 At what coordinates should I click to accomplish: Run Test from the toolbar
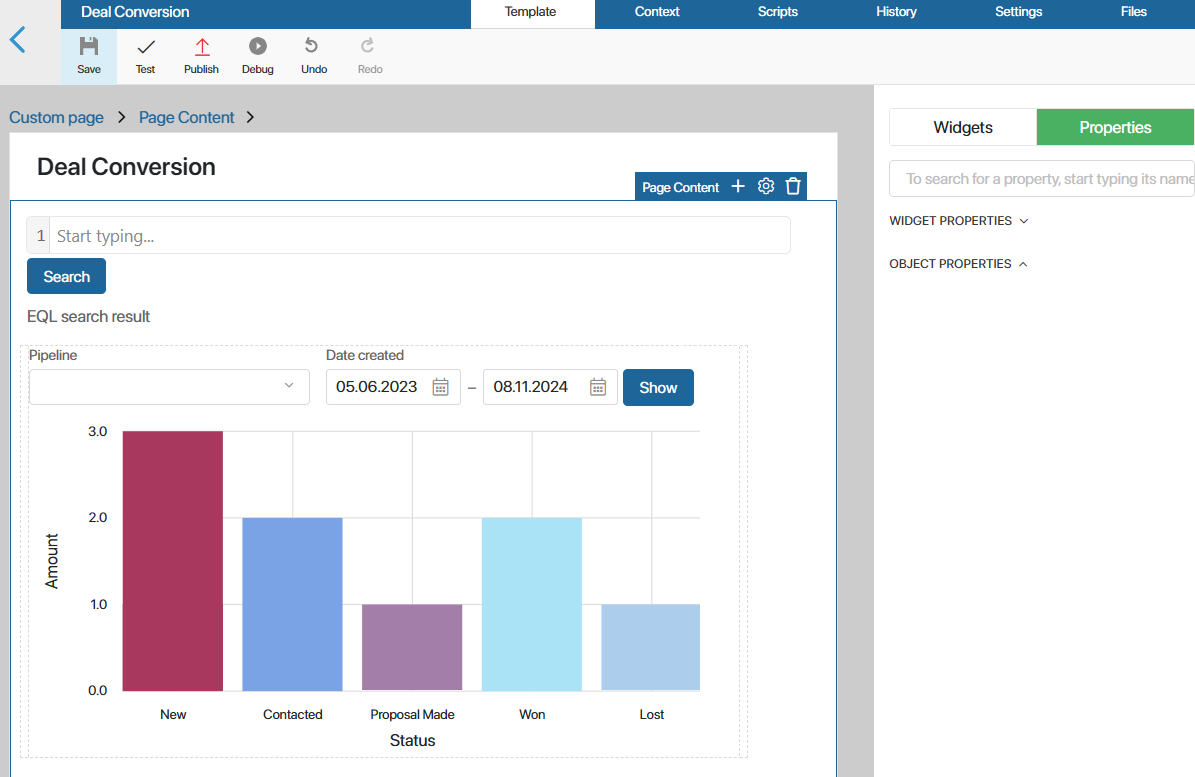145,56
